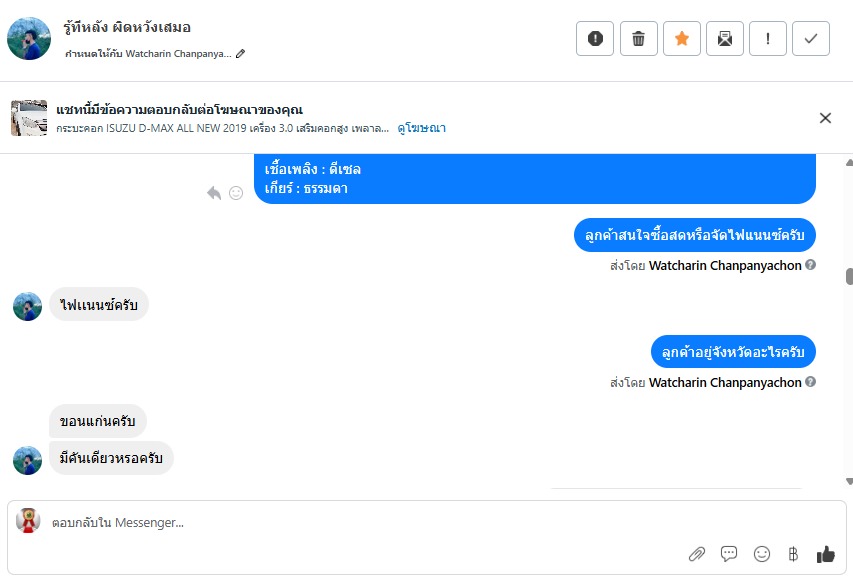The image size is (853, 580).
Task: Mark conversation as spam
Action: click(x=595, y=39)
